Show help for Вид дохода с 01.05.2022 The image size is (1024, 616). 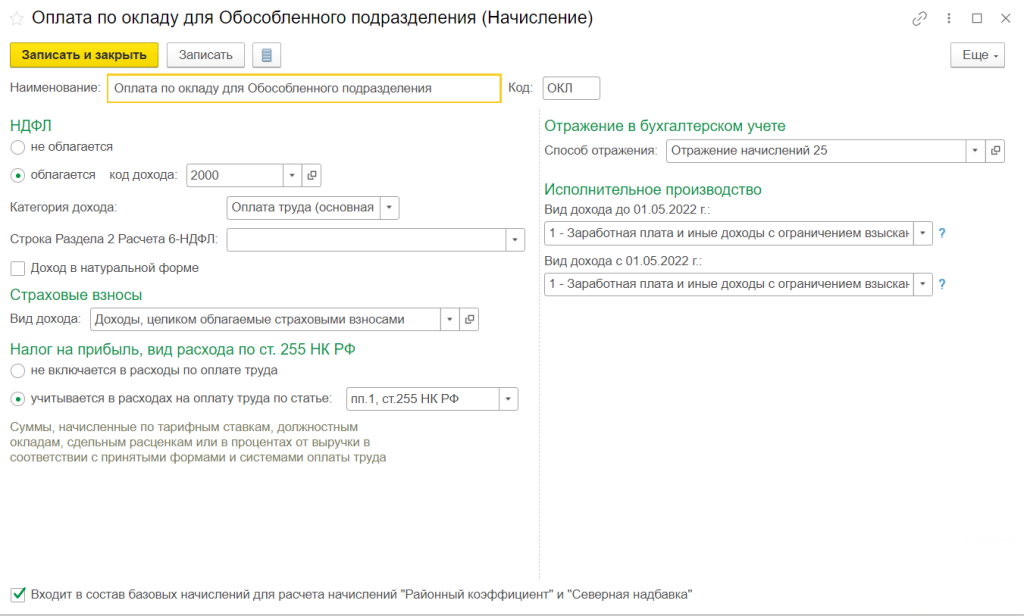pyautogui.click(x=942, y=285)
